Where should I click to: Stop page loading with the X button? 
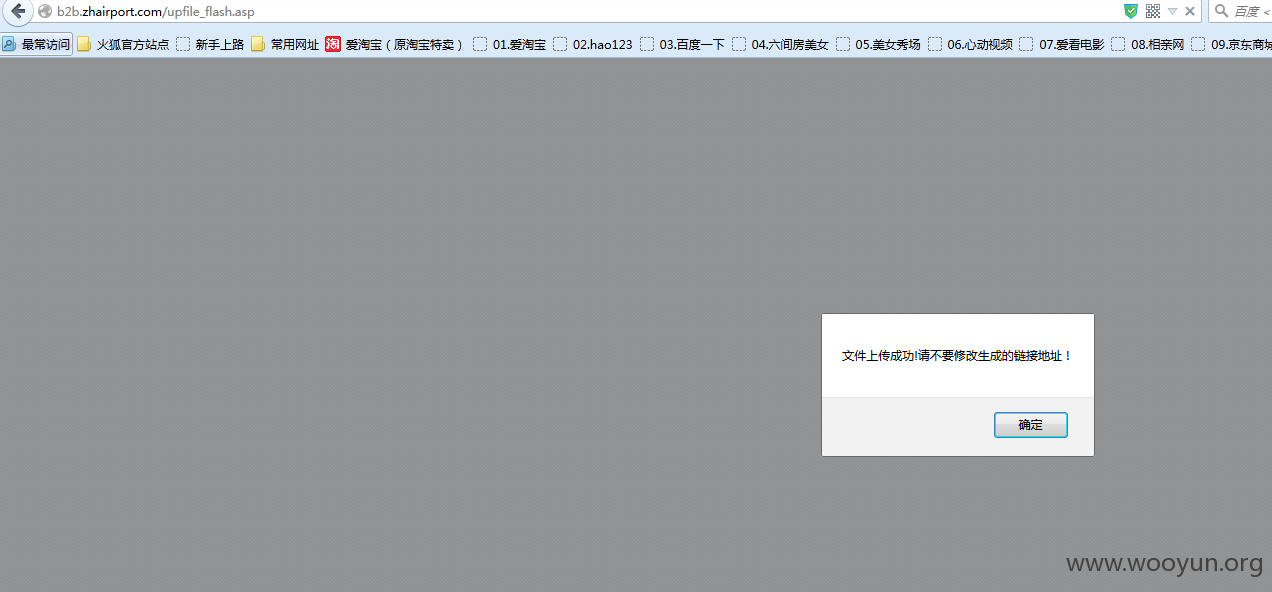pyautogui.click(x=1190, y=11)
